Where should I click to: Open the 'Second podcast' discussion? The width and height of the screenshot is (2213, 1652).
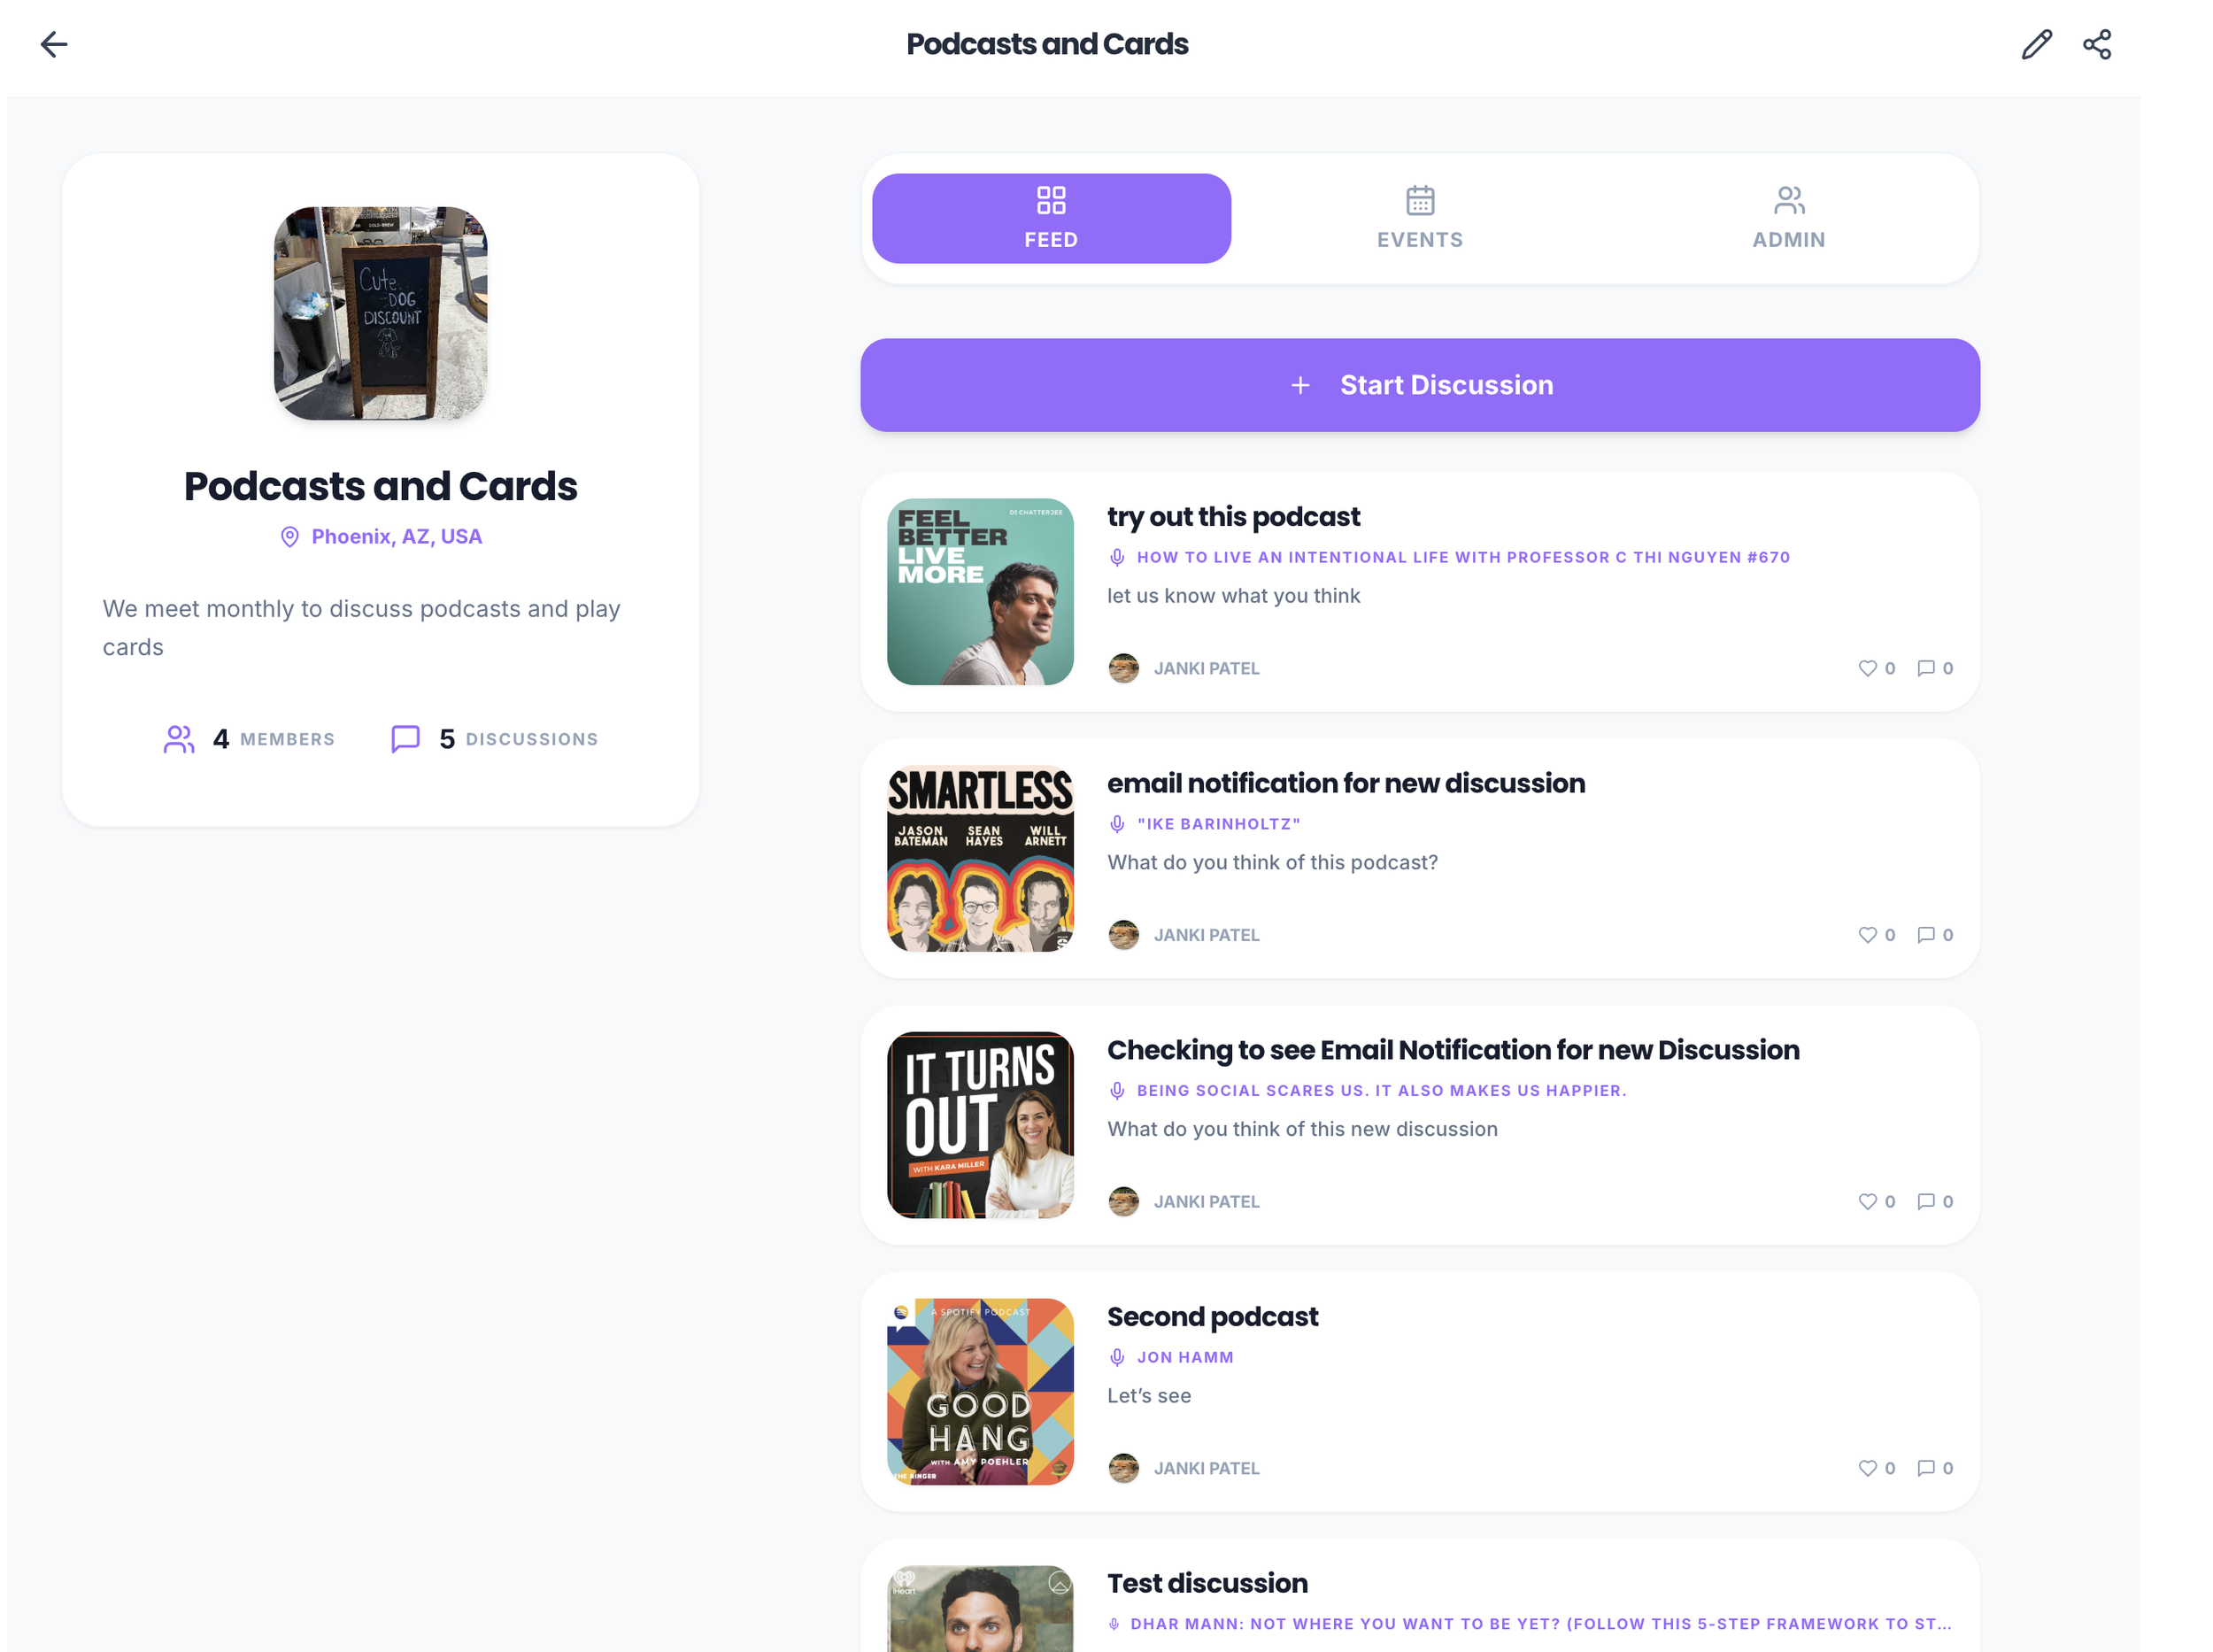1212,1317
